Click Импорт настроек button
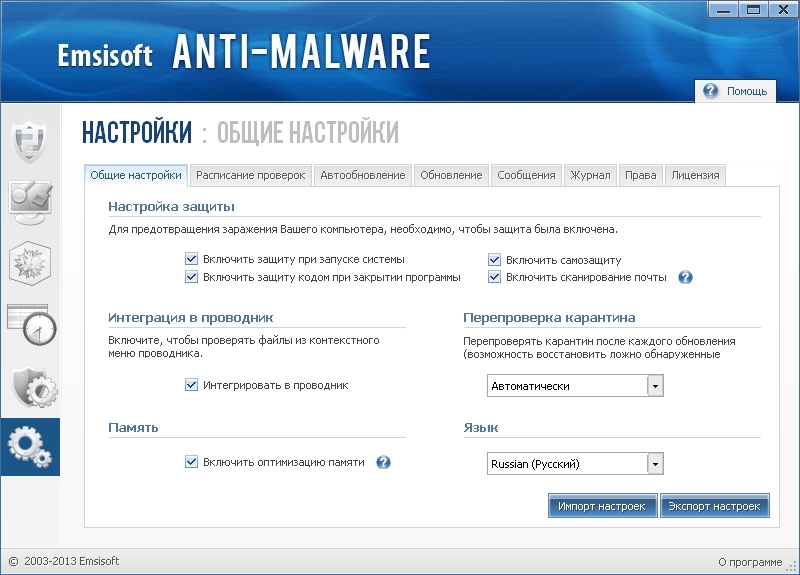Image resolution: width=800 pixels, height=575 pixels. (x=602, y=506)
